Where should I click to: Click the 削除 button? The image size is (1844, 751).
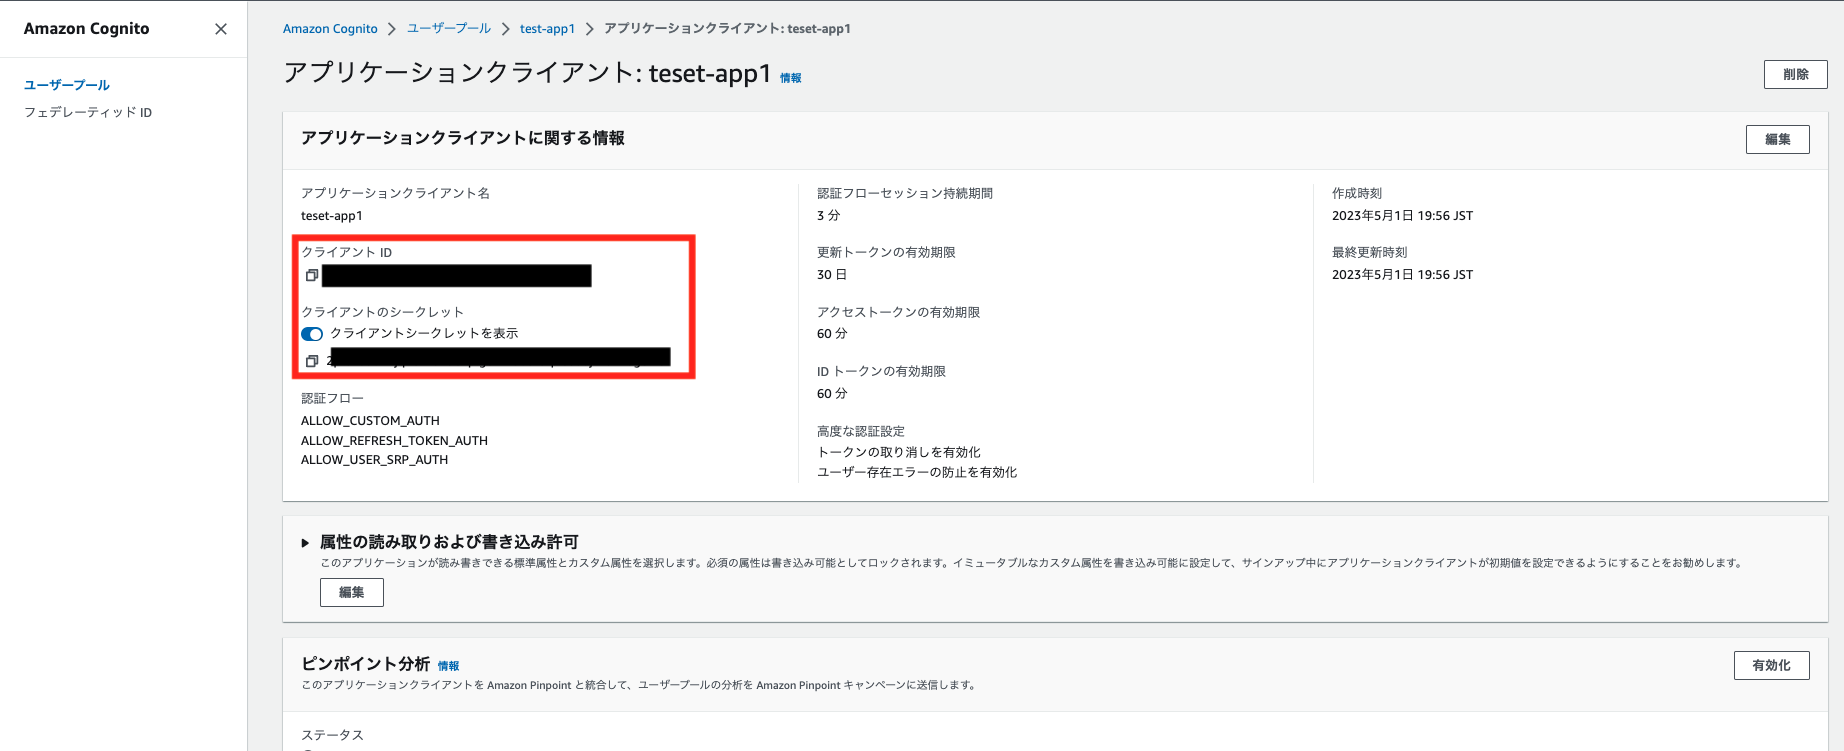click(1795, 74)
